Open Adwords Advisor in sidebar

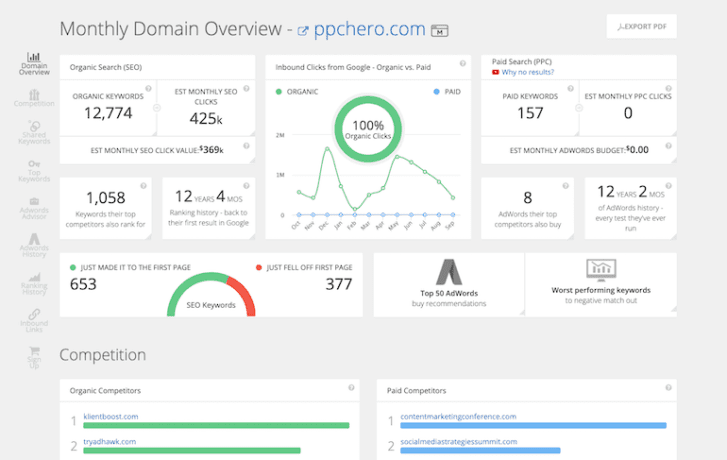click(x=34, y=208)
